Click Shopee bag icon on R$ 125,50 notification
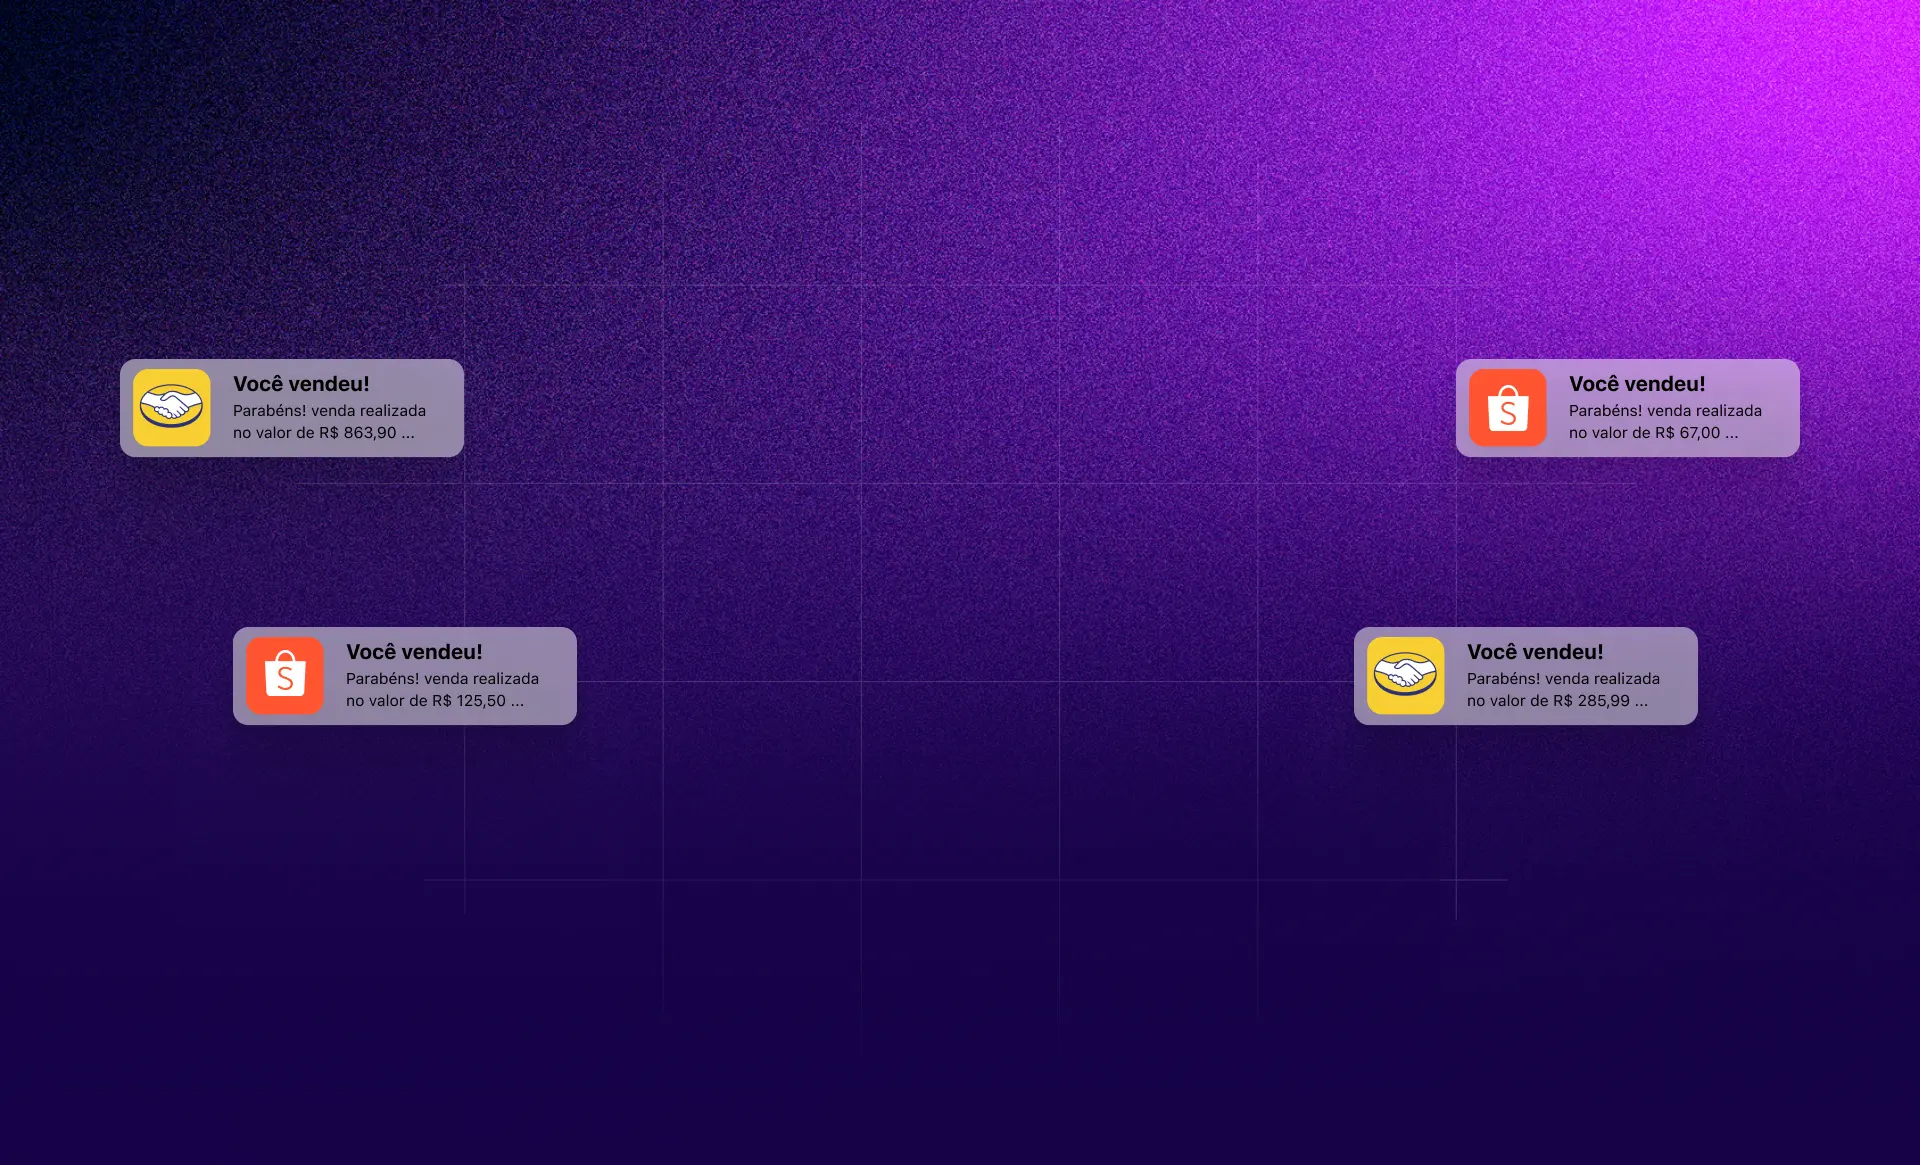This screenshot has width=1920, height=1165. [x=285, y=676]
